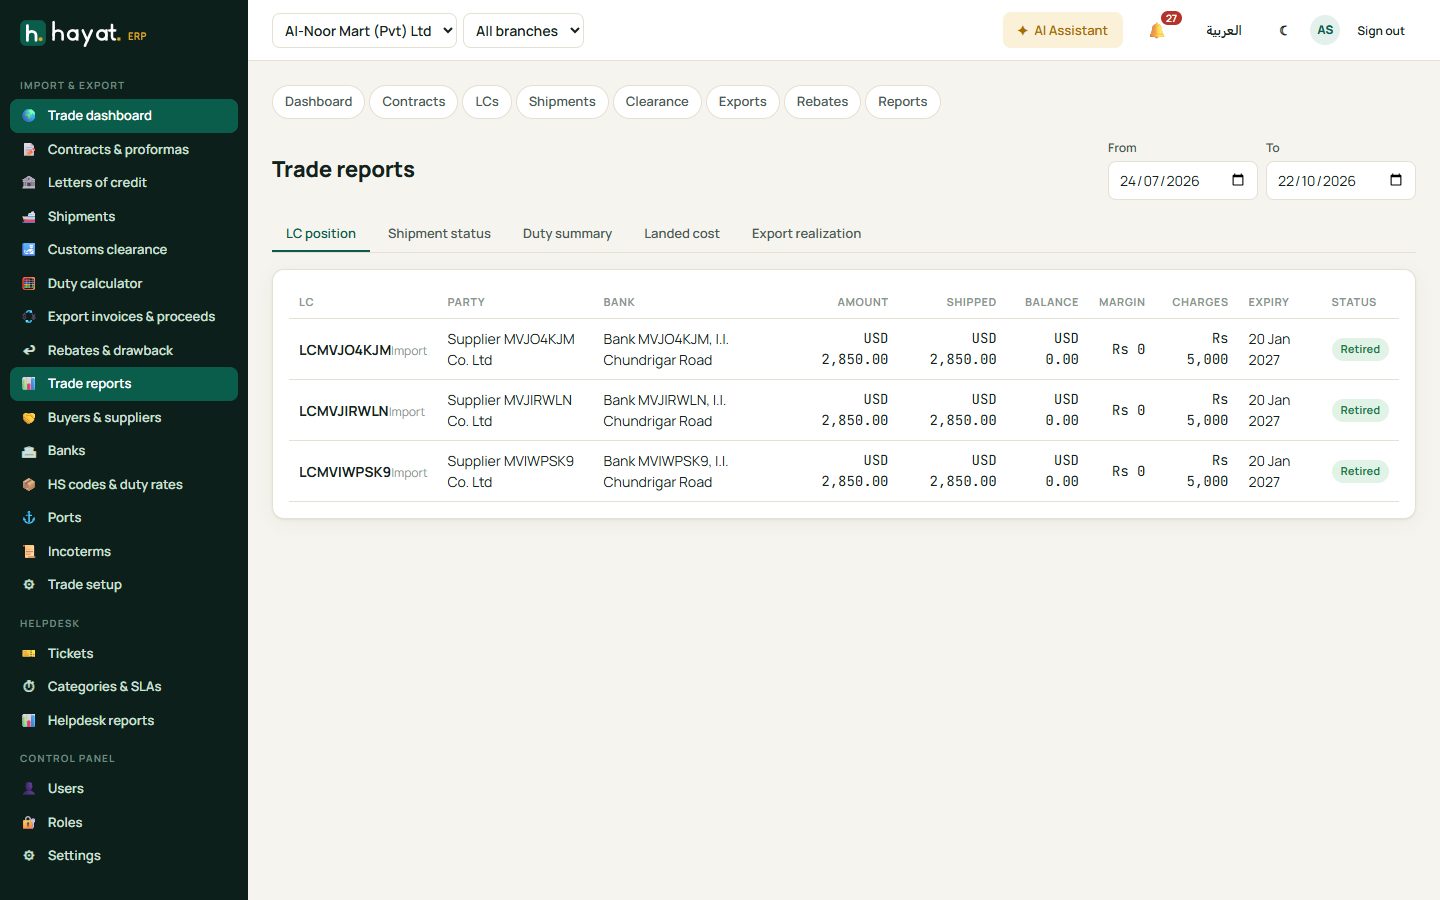Click Rebates & drawback sidebar icon
This screenshot has width=1440, height=900.
(x=29, y=350)
